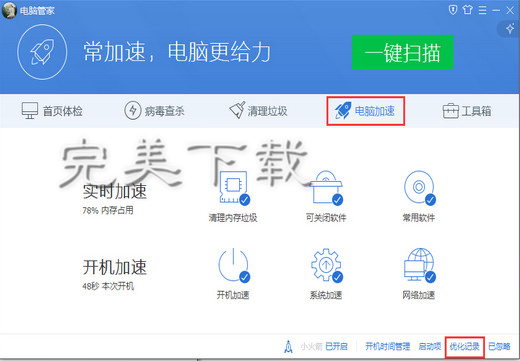This screenshot has height=361, width=520.
Task: Switch to the 病毒查杀 tab
Action: click(154, 111)
